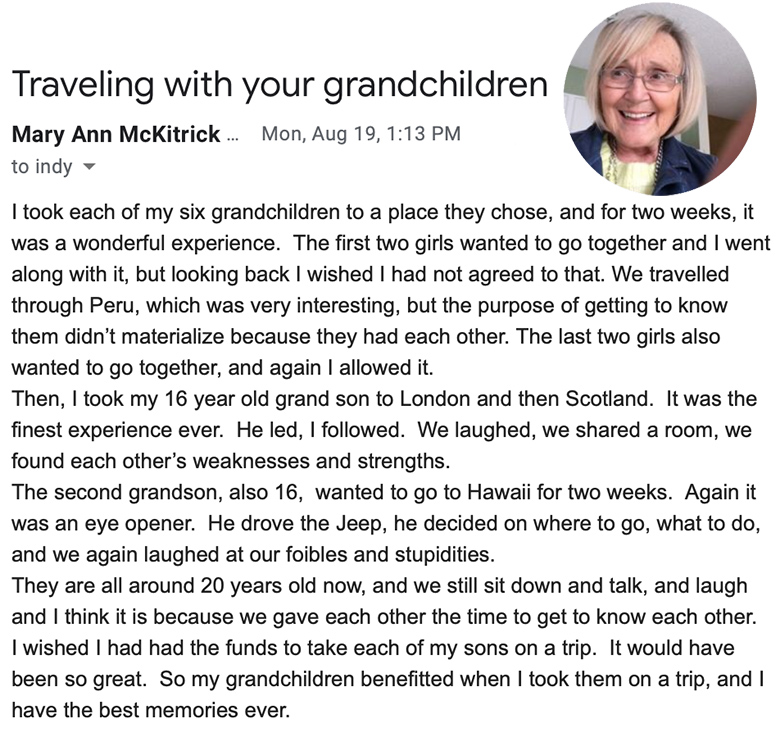Viewport: 780px width, 730px height.
Task: Click the "to indy" recipient text
Action: [x=42, y=166]
